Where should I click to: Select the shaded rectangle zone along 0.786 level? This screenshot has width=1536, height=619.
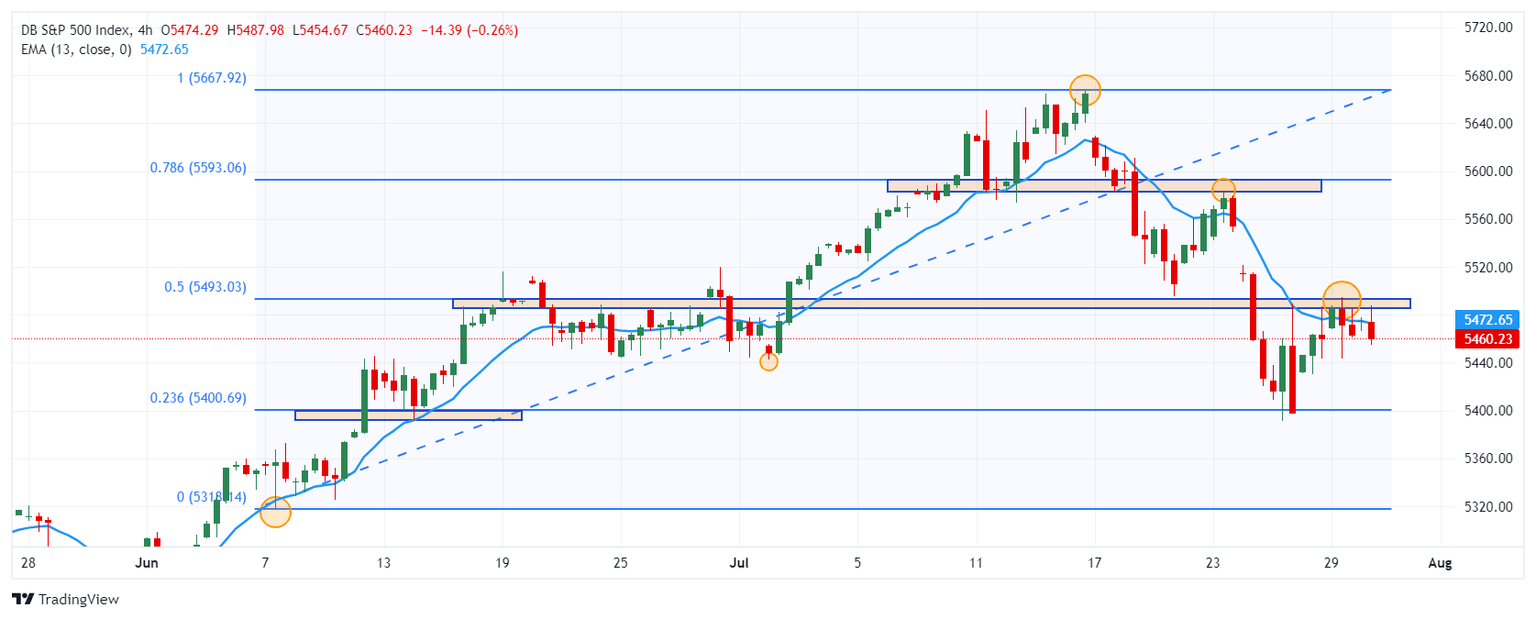(x=1104, y=186)
